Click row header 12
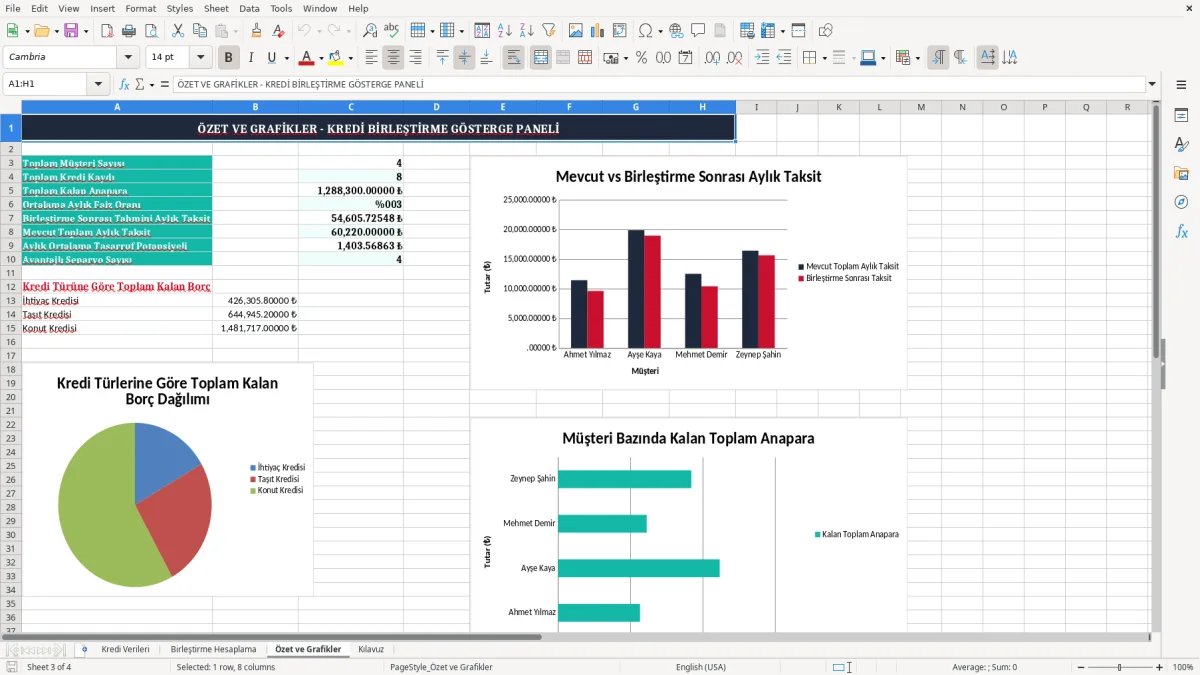1200x675 pixels. click(x=10, y=286)
